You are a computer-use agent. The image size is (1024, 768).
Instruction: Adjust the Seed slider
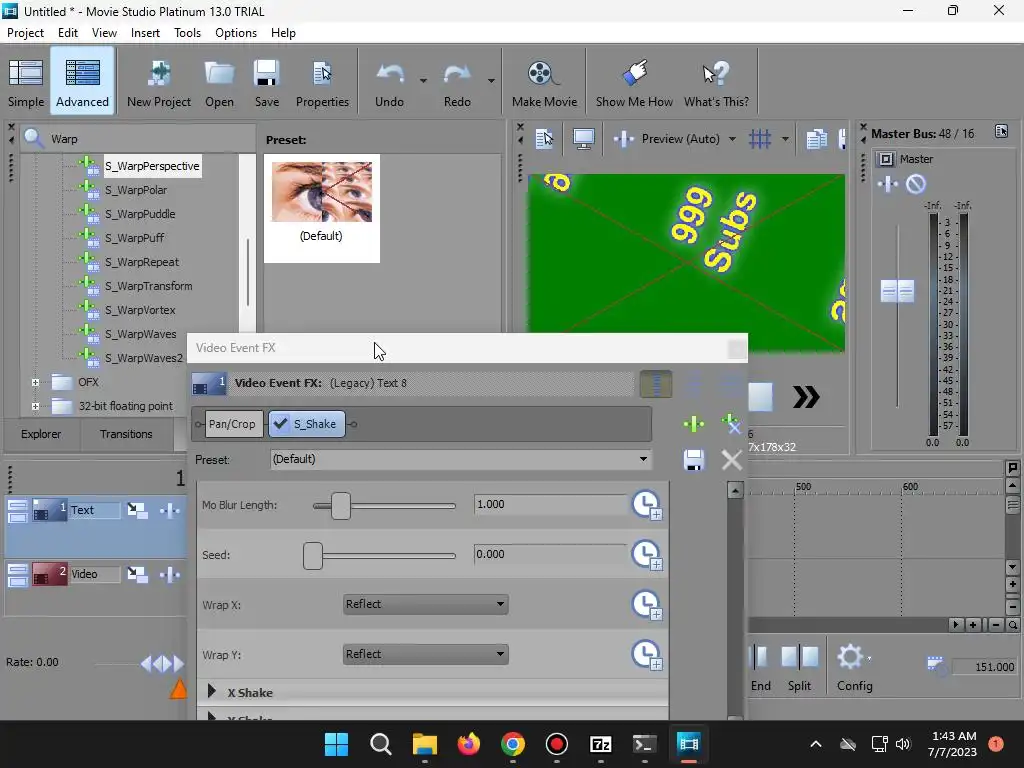(x=313, y=556)
